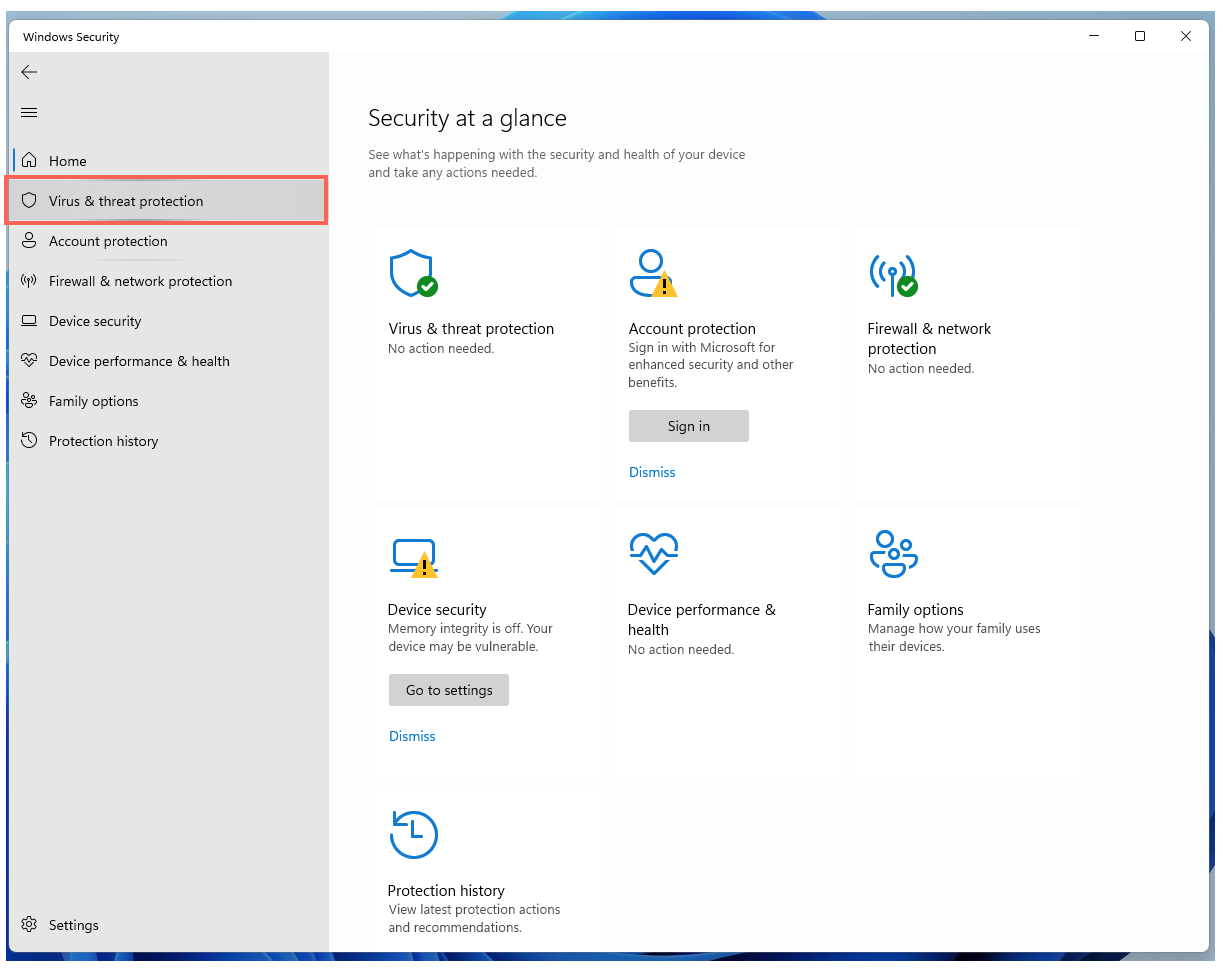Click the antenna icon beside Firewall & network protection in the sidebar
This screenshot has height=968, width=1223.
tap(29, 280)
